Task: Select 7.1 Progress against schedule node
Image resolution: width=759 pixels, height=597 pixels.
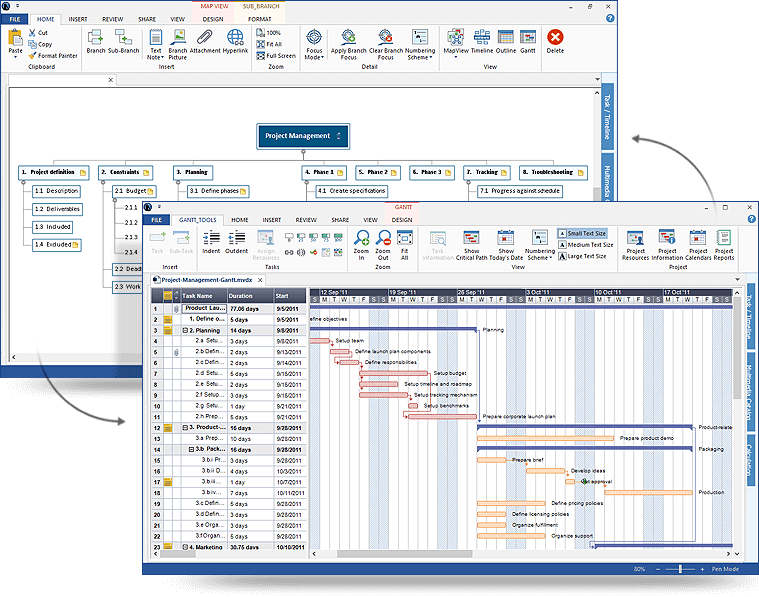Action: coord(520,191)
